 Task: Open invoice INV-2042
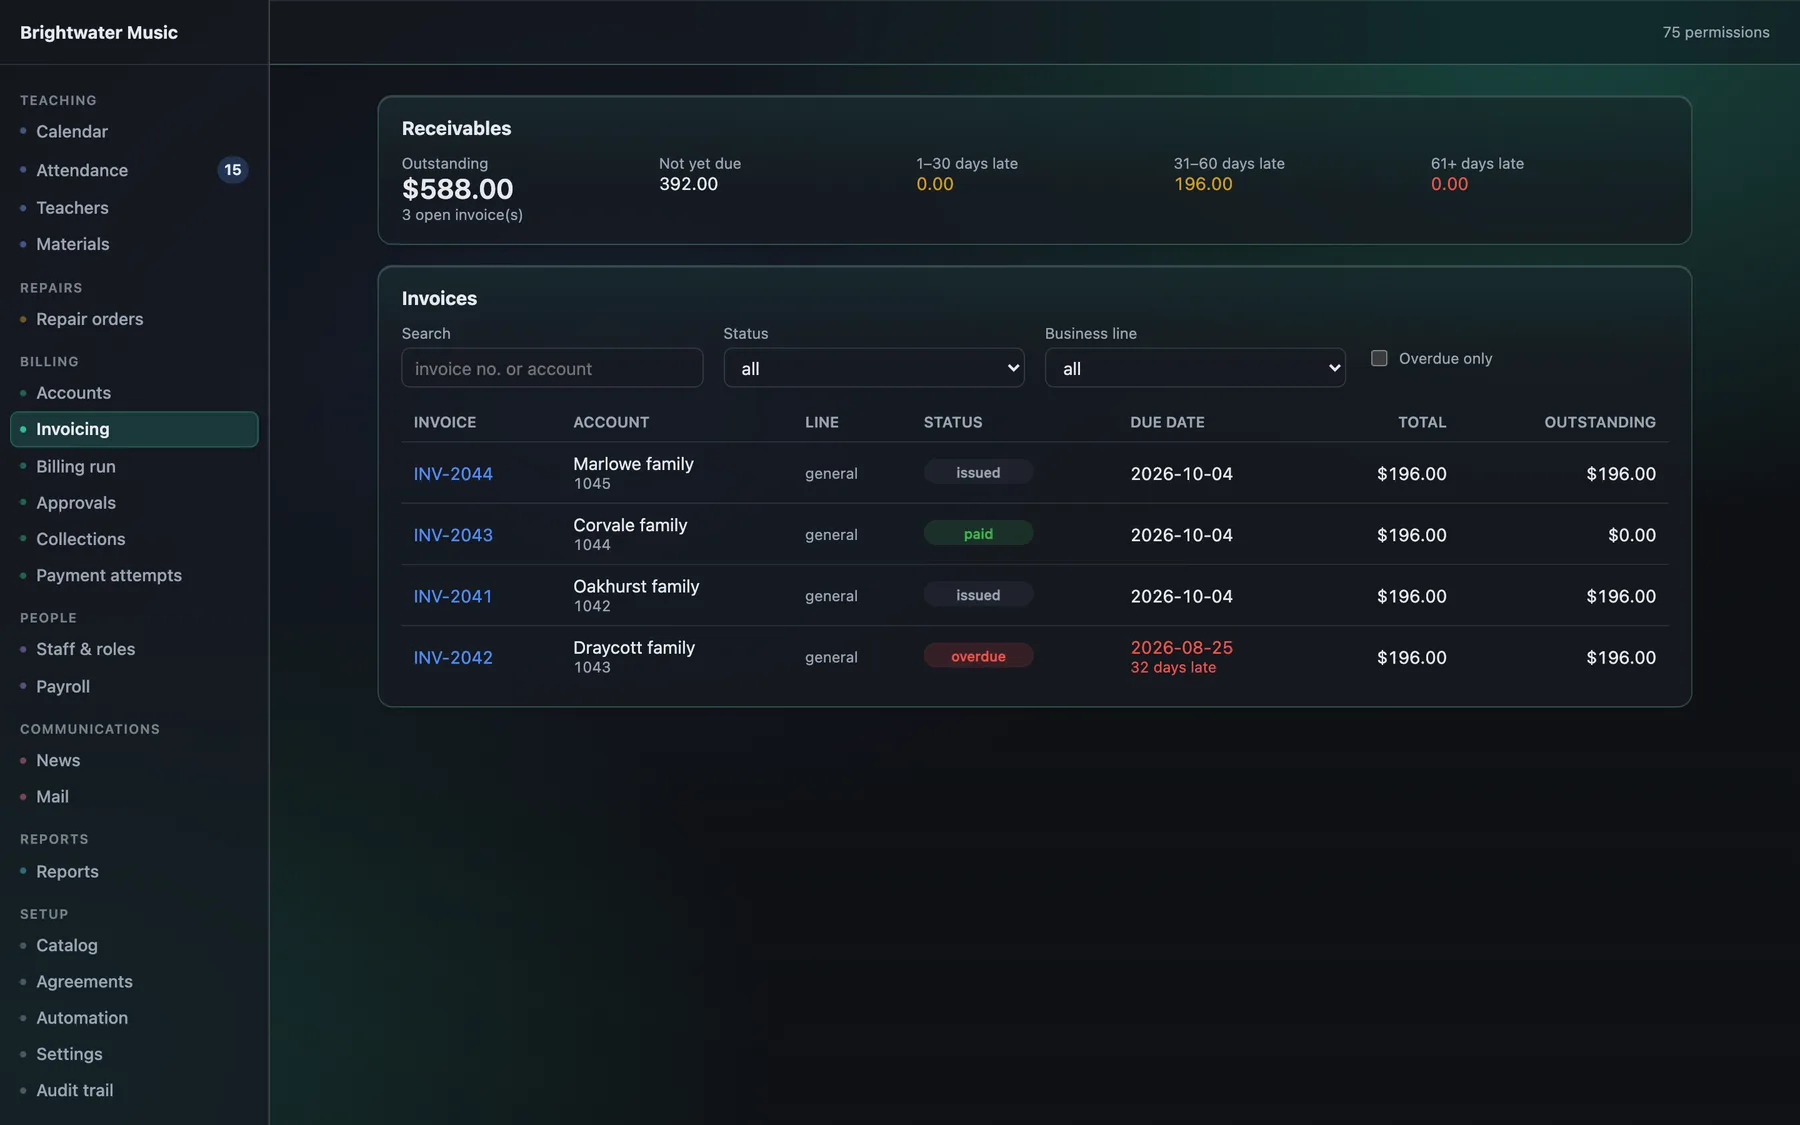[x=453, y=657]
